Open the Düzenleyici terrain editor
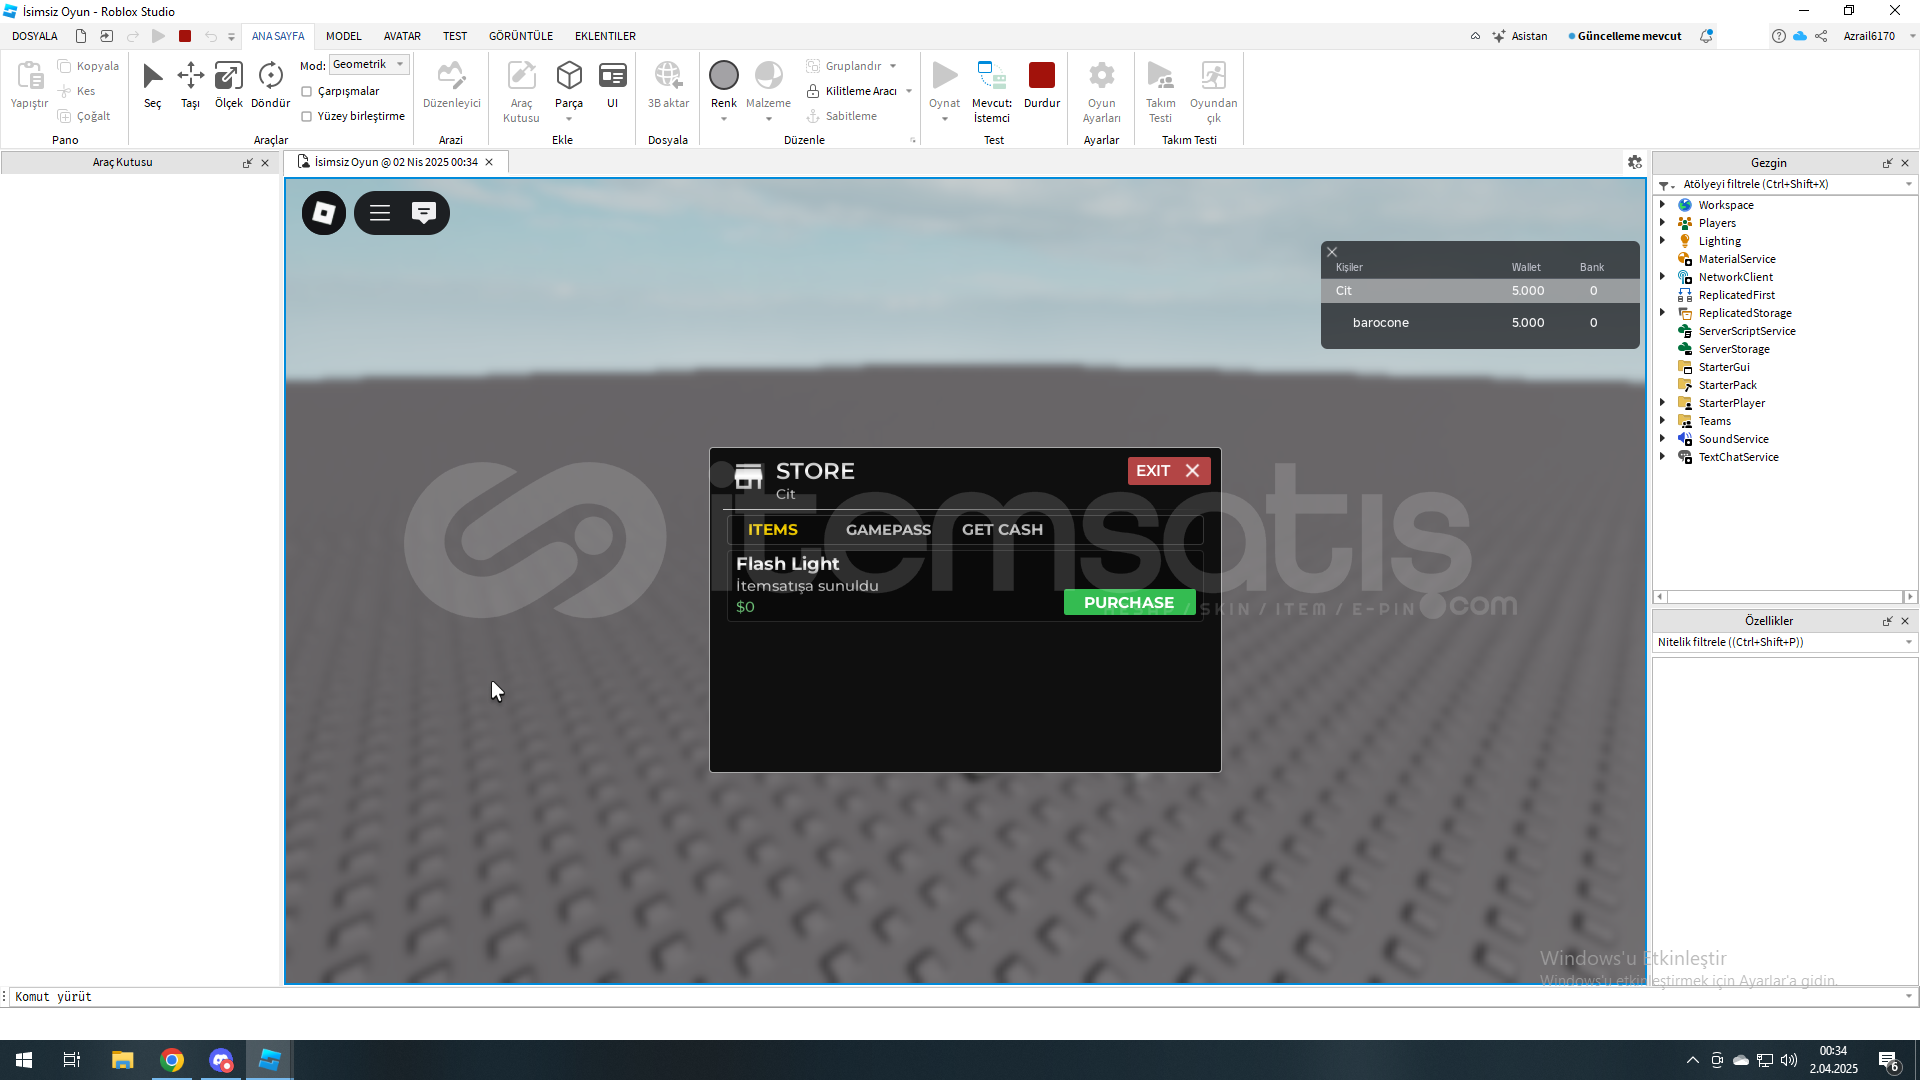 (x=451, y=85)
